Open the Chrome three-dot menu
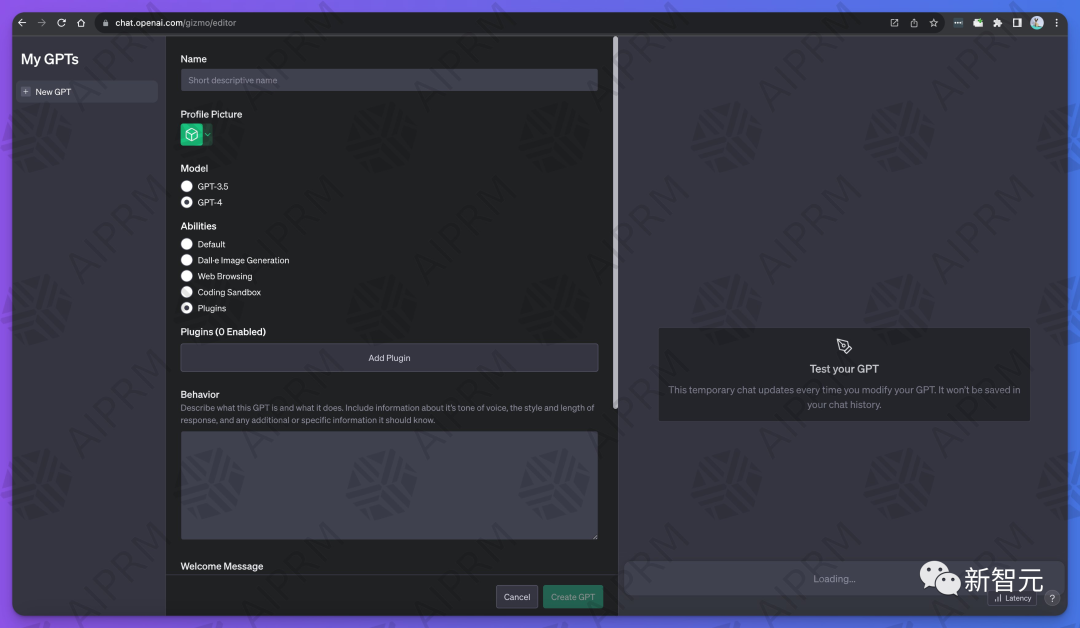 (1057, 23)
